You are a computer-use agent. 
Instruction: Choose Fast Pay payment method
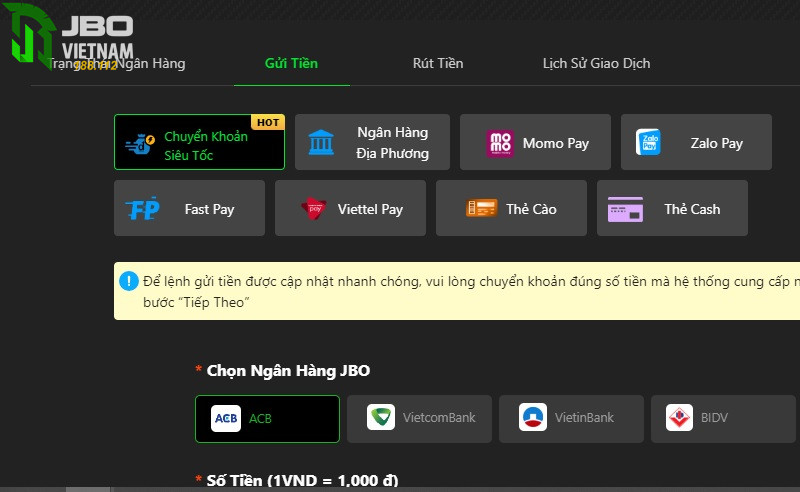point(189,208)
